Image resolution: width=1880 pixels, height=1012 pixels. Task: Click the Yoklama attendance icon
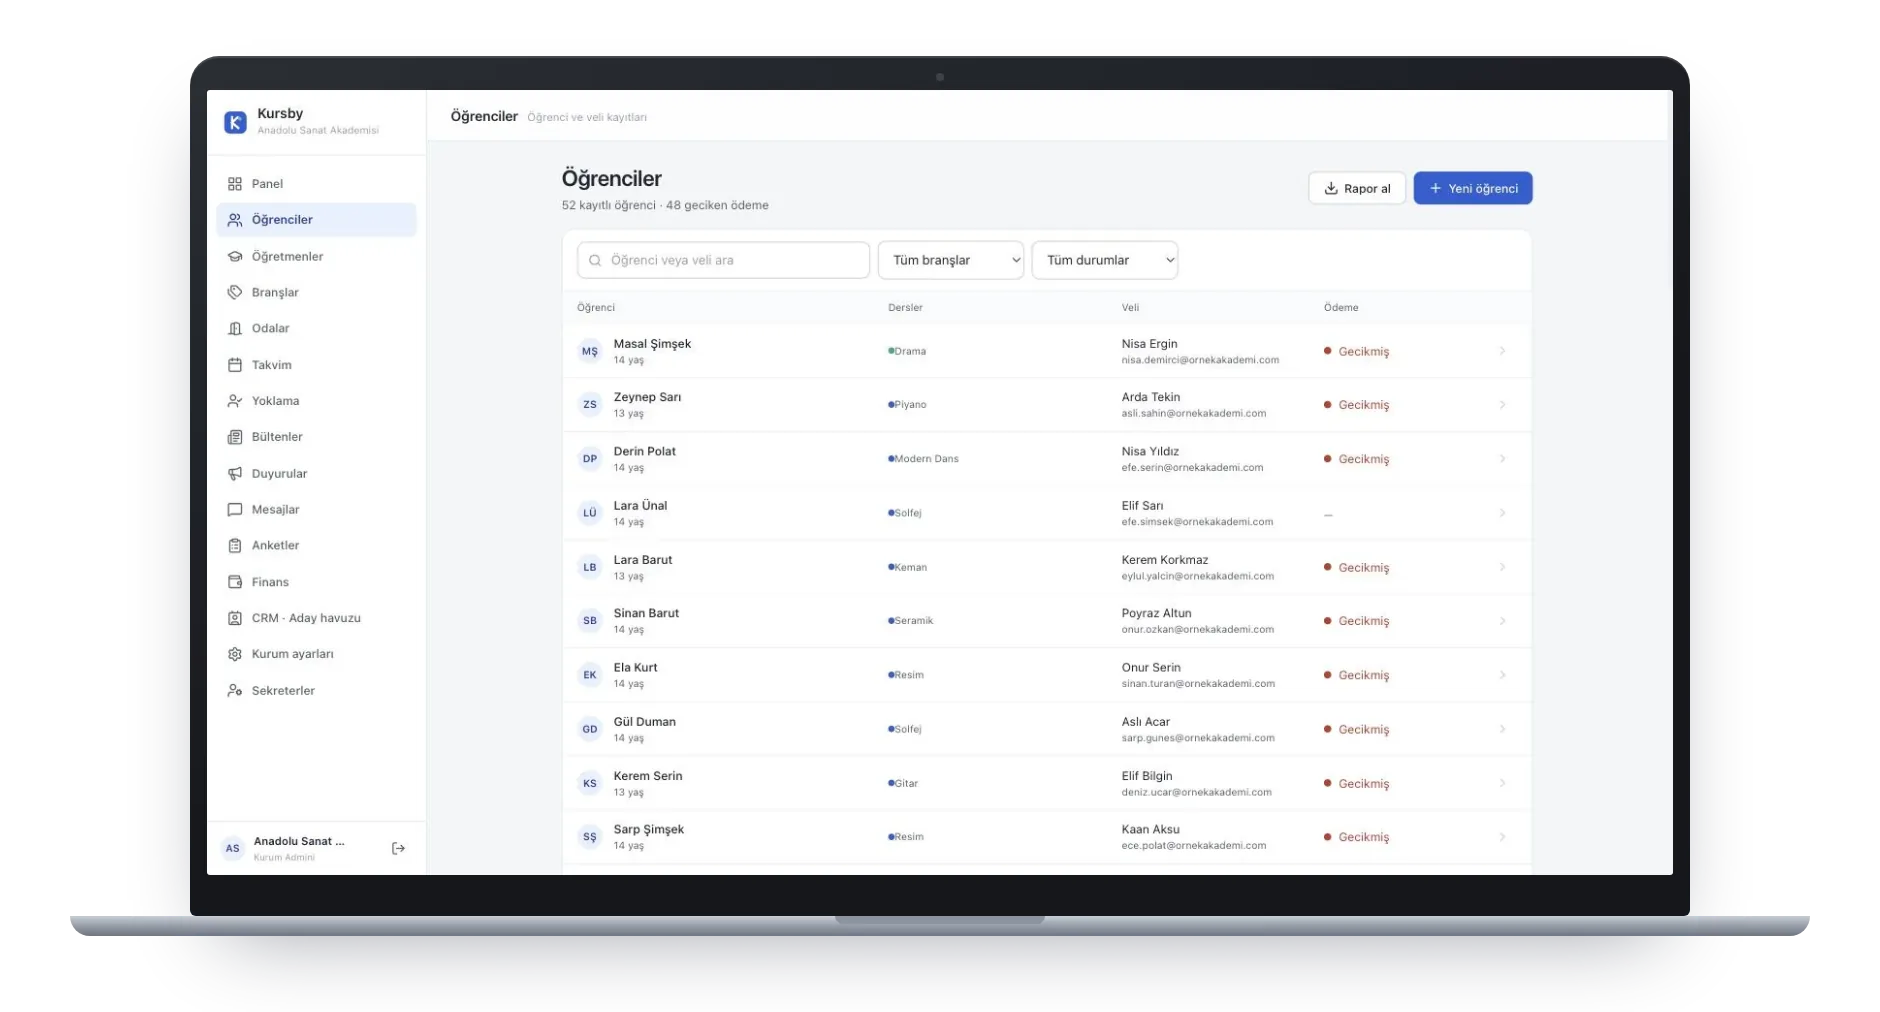(235, 401)
